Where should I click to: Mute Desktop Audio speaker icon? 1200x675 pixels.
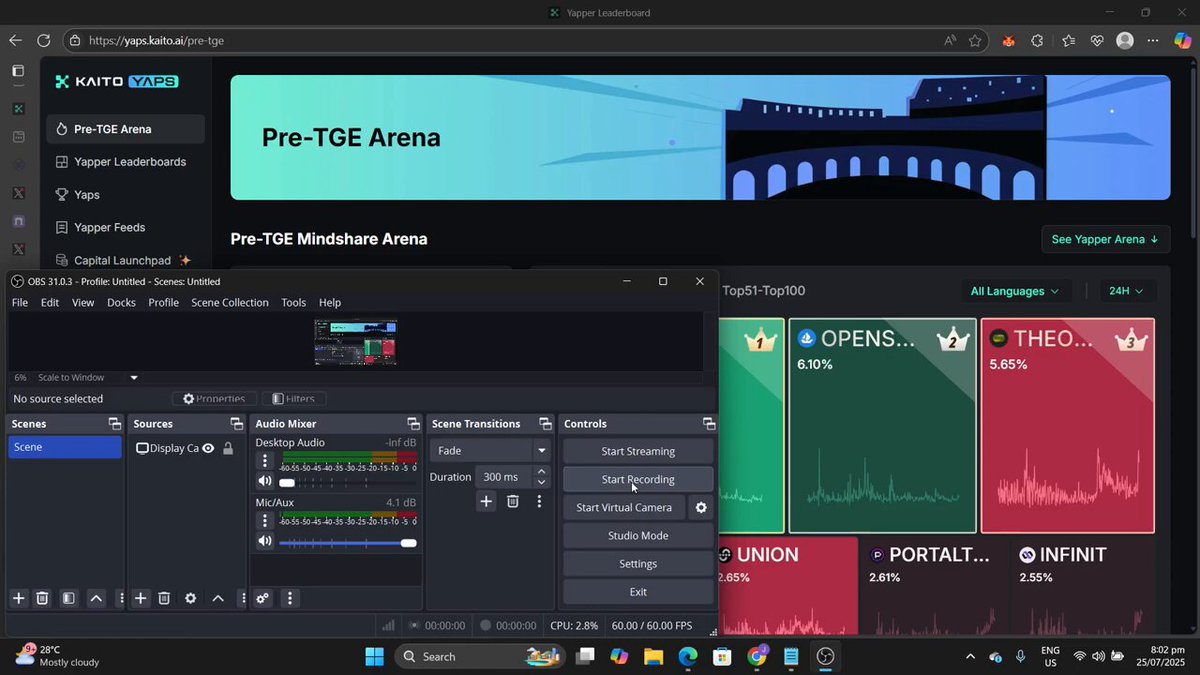click(x=265, y=482)
